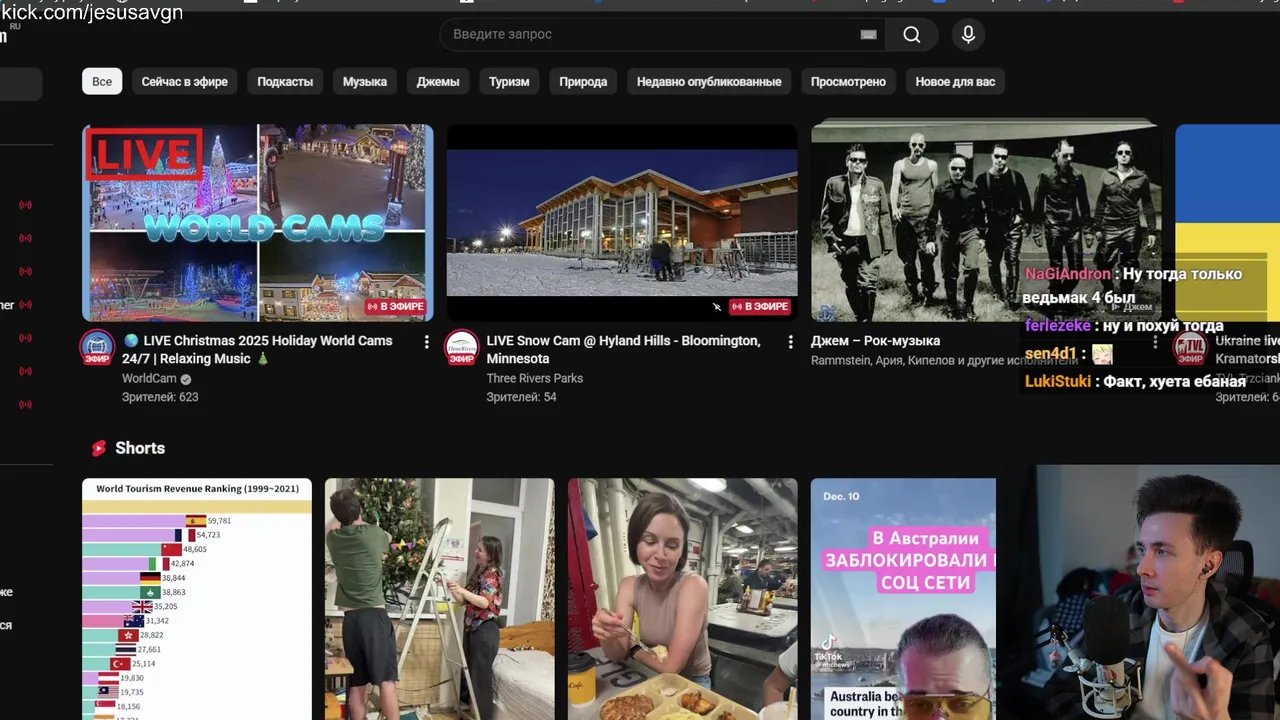Open options menu for LIVE Snow Cam video
The image size is (1280, 720).
point(790,342)
